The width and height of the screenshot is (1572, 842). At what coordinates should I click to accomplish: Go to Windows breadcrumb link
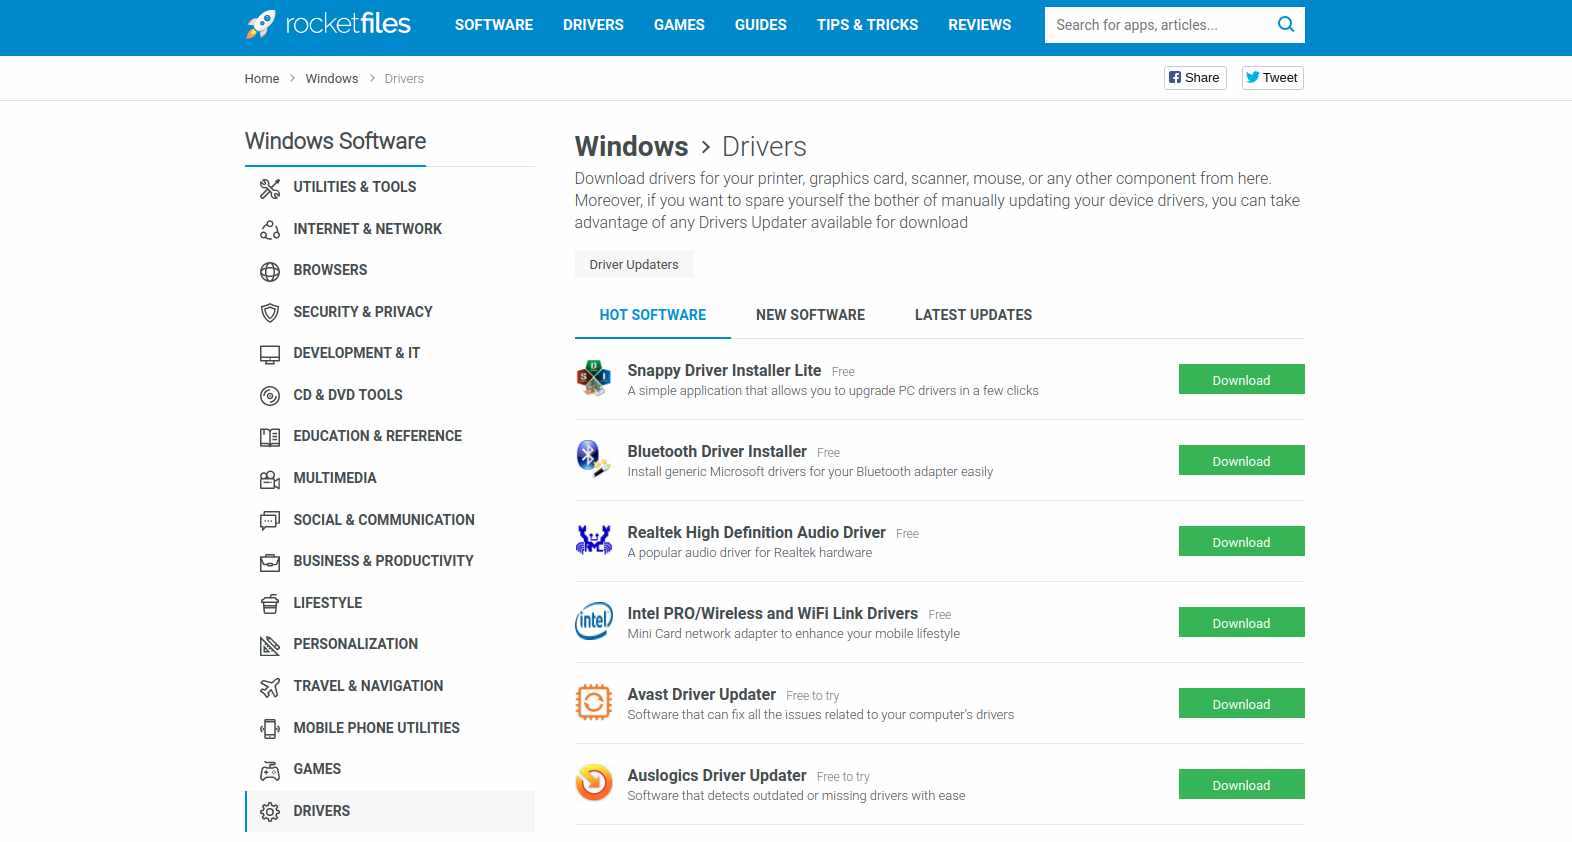click(x=332, y=79)
